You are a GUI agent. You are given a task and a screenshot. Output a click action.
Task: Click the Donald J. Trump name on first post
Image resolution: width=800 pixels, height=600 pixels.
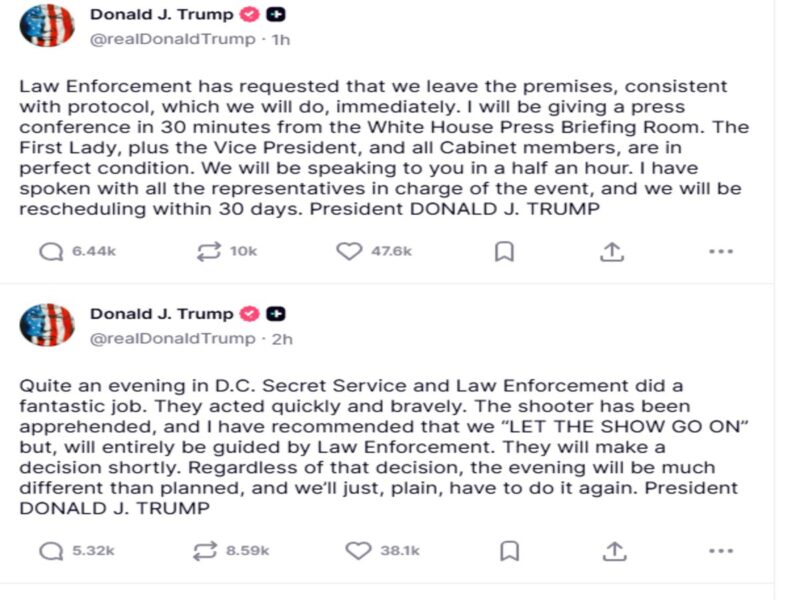coord(161,15)
